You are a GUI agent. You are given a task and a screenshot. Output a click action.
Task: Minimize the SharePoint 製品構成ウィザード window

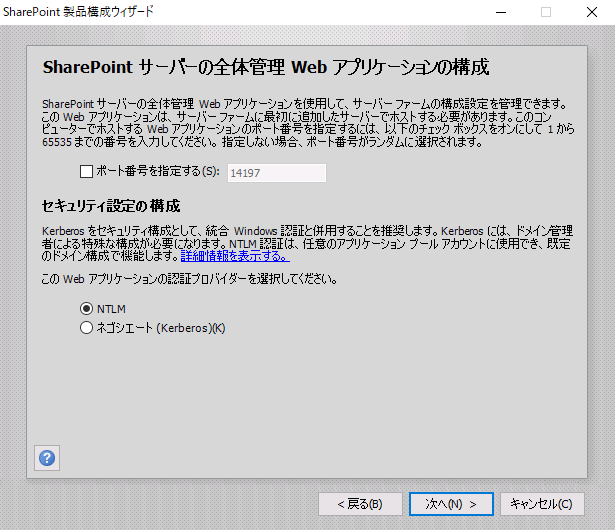coord(501,12)
